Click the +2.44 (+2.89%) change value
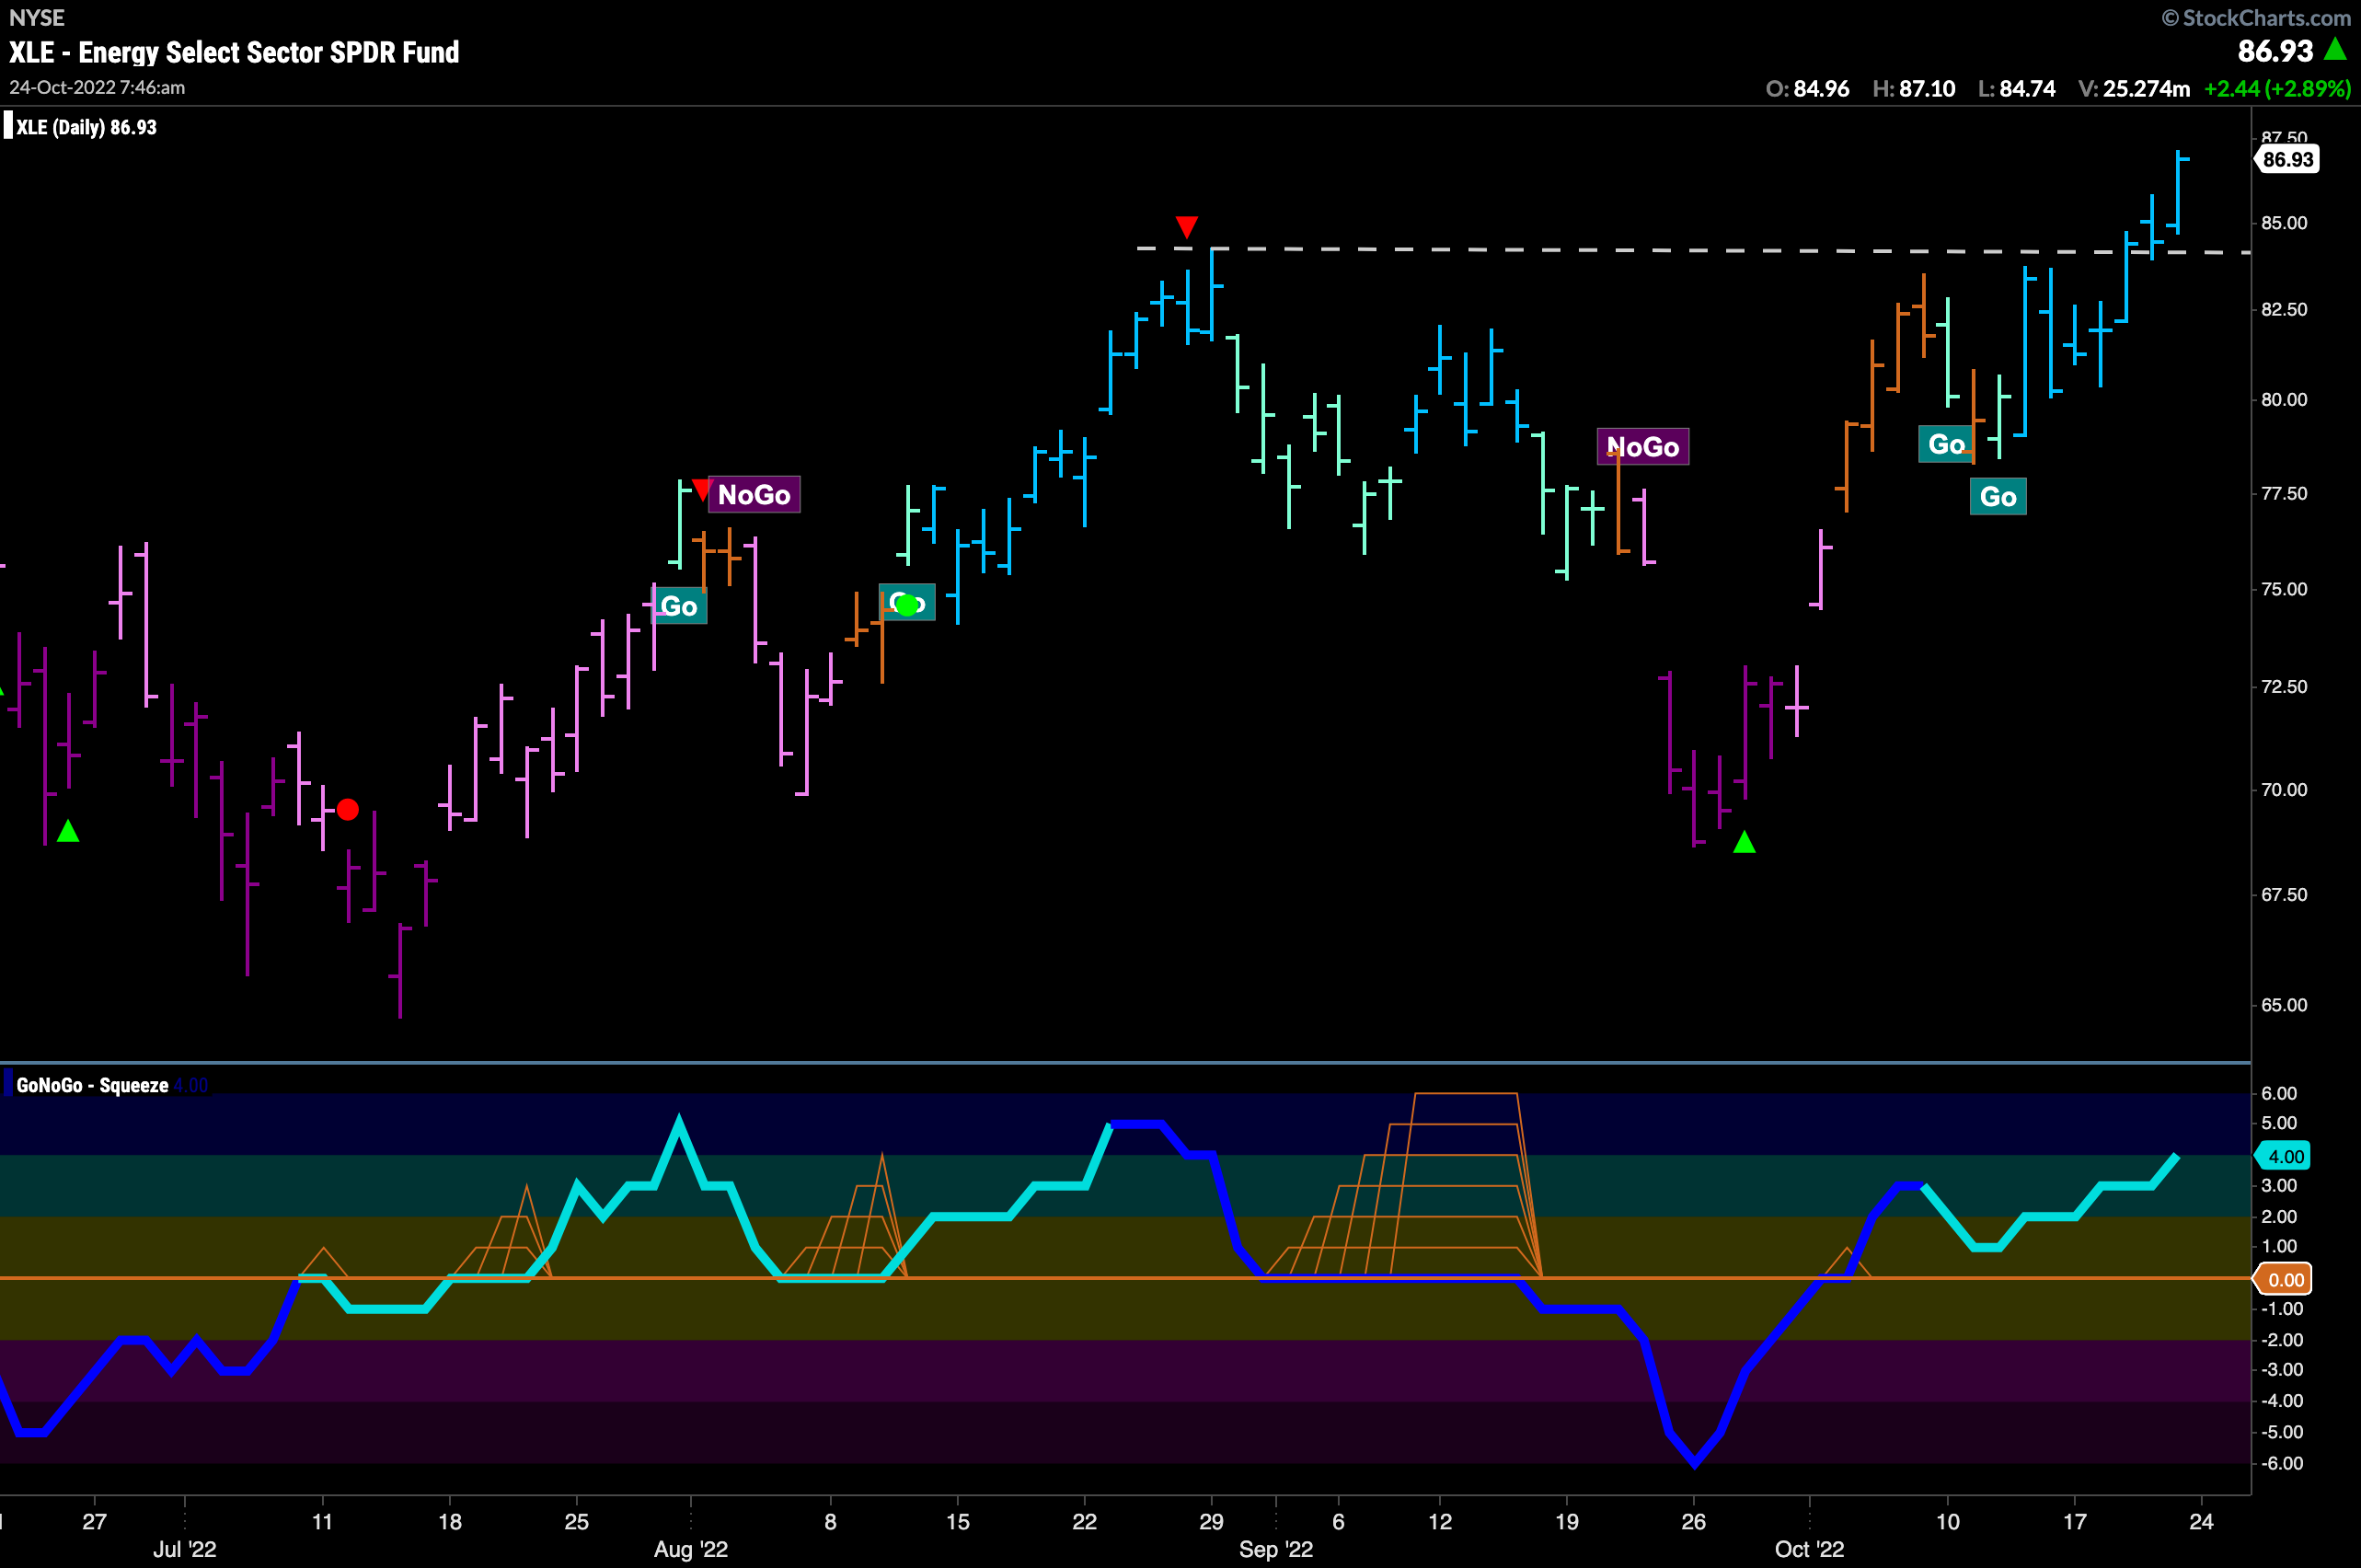2361x1568 pixels. pyautogui.click(x=2277, y=88)
